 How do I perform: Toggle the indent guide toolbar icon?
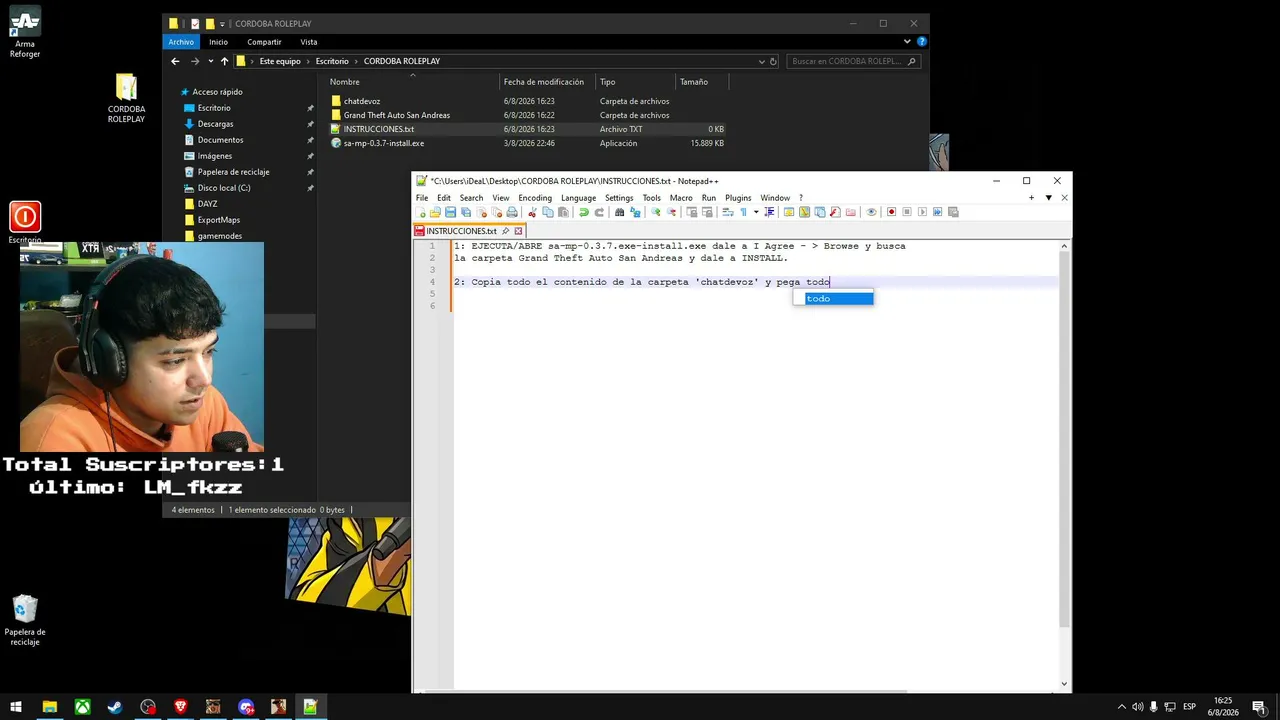[x=769, y=212]
